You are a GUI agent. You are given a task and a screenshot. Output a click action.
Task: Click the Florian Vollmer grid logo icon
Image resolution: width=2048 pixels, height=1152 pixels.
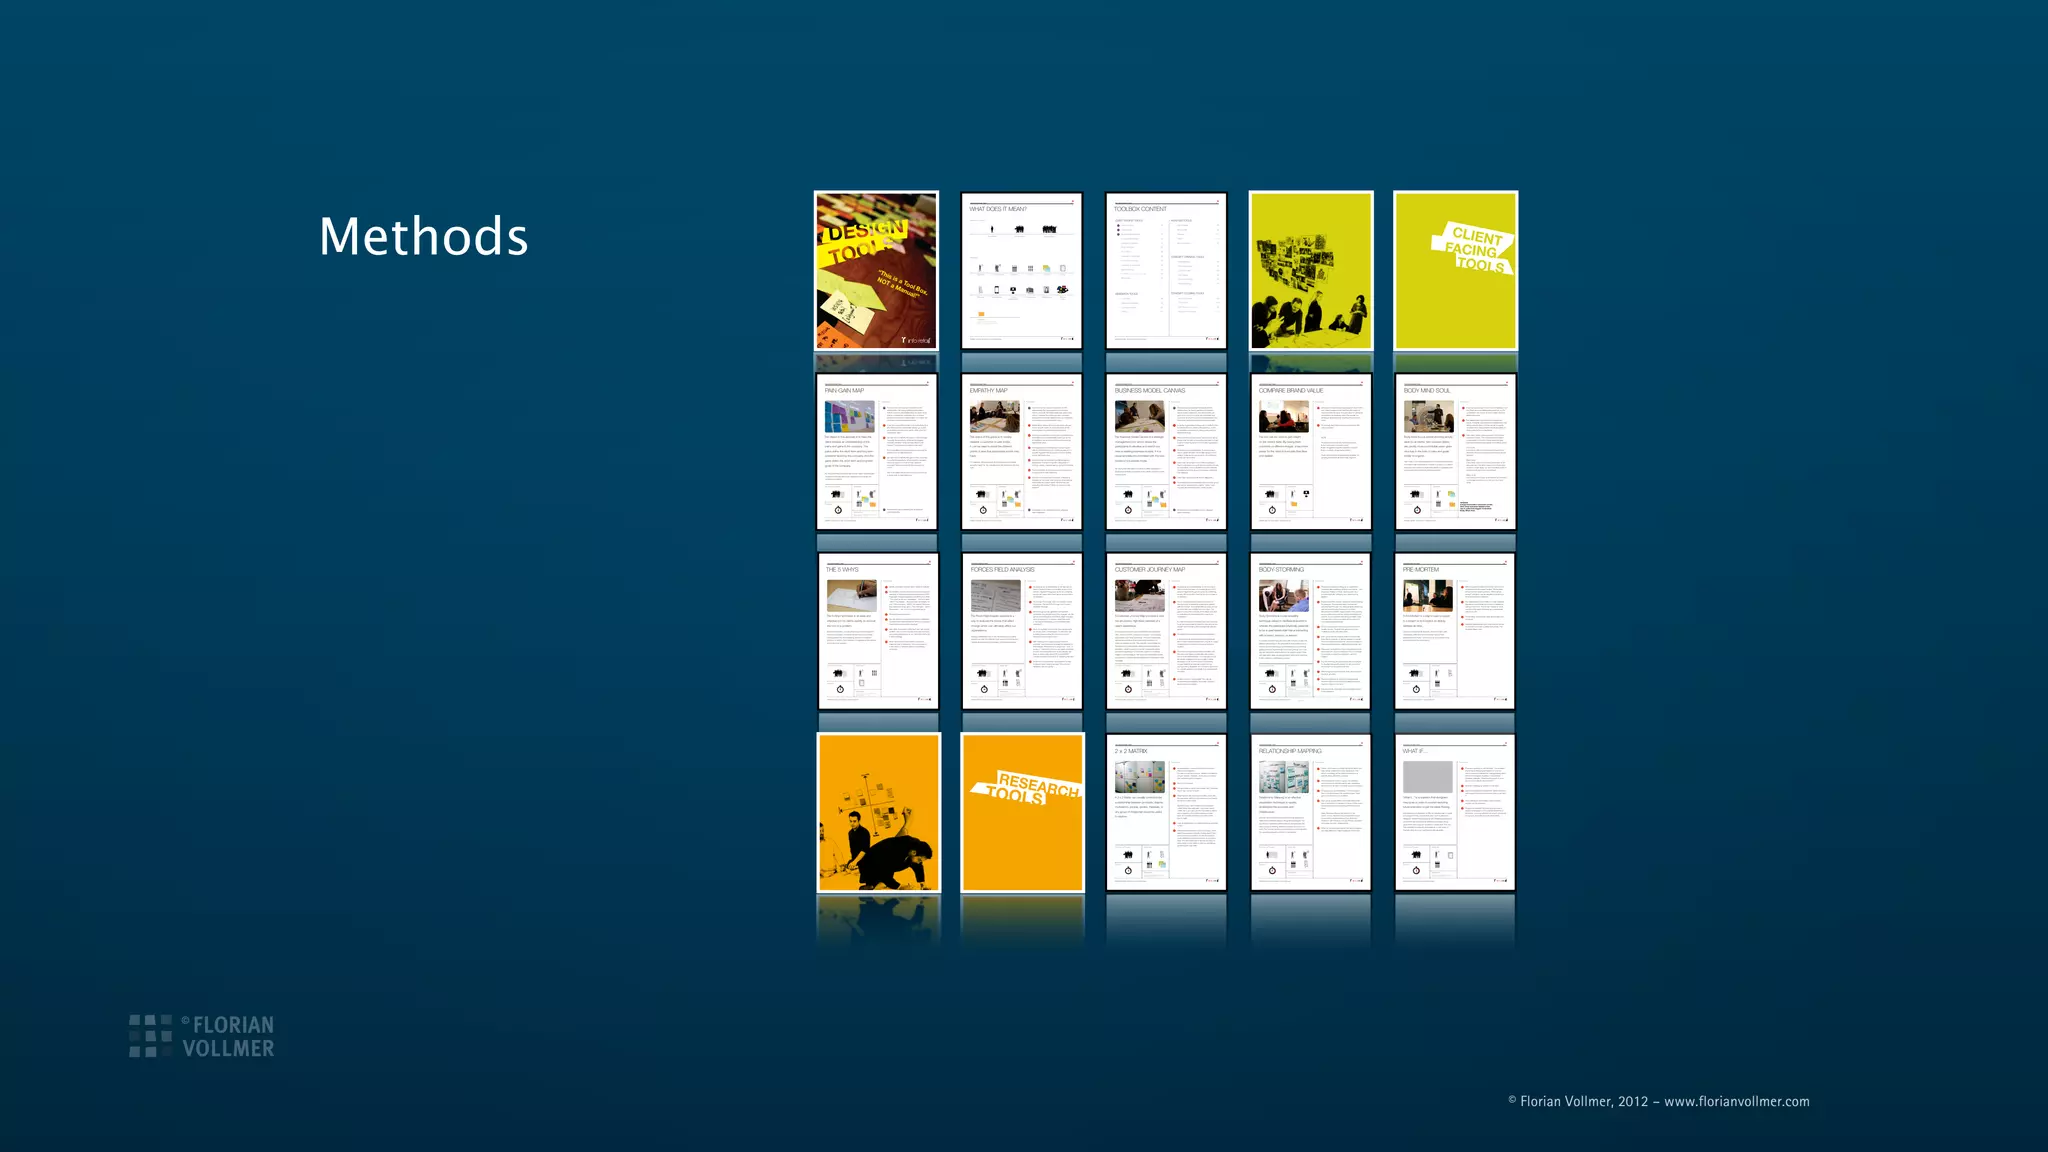[x=150, y=1036]
